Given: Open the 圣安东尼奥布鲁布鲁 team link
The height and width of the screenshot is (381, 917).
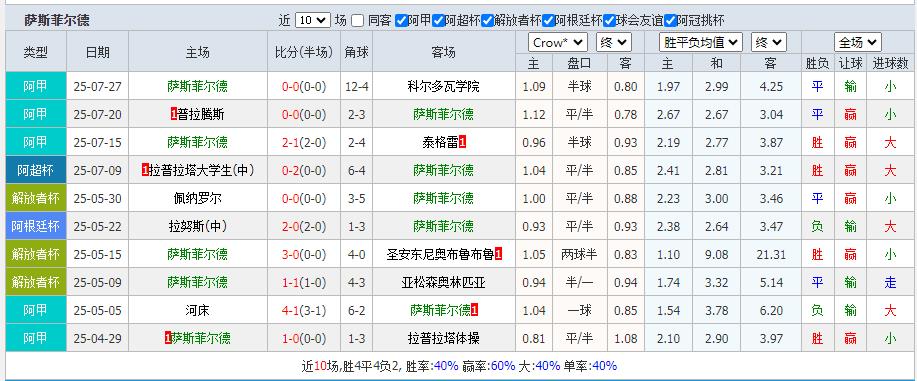Looking at the screenshot, I should point(440,255).
